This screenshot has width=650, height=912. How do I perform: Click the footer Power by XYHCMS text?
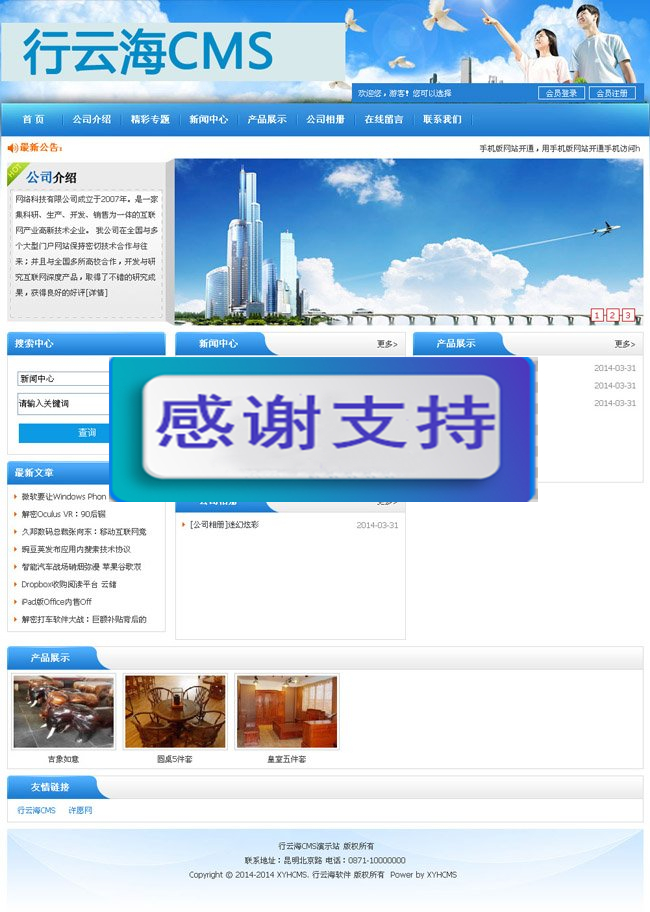pos(424,875)
